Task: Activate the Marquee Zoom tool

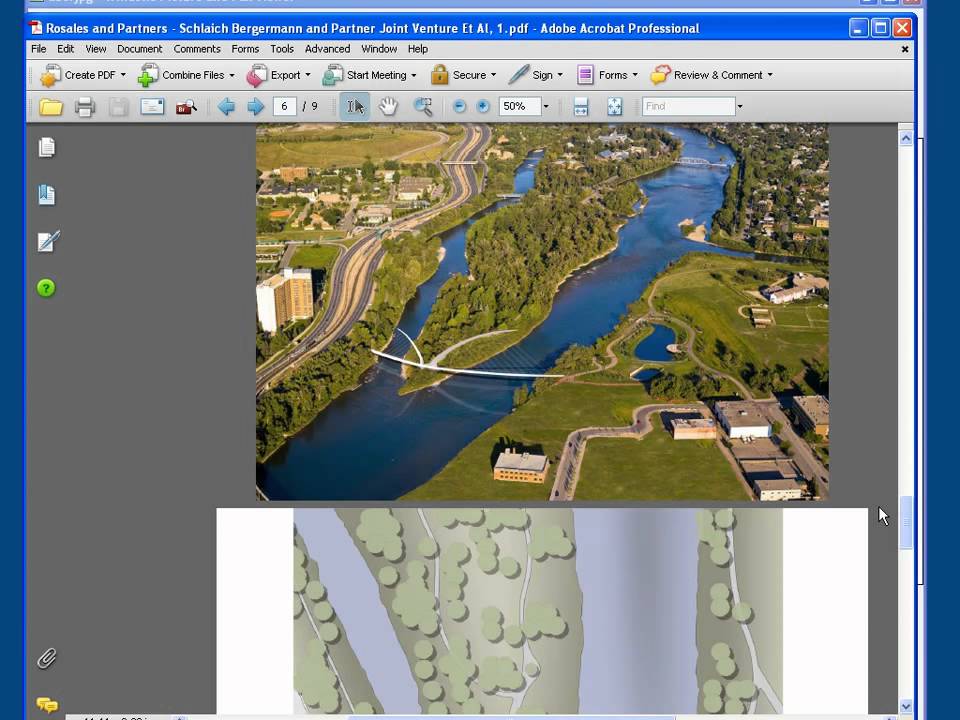Action: click(x=422, y=107)
